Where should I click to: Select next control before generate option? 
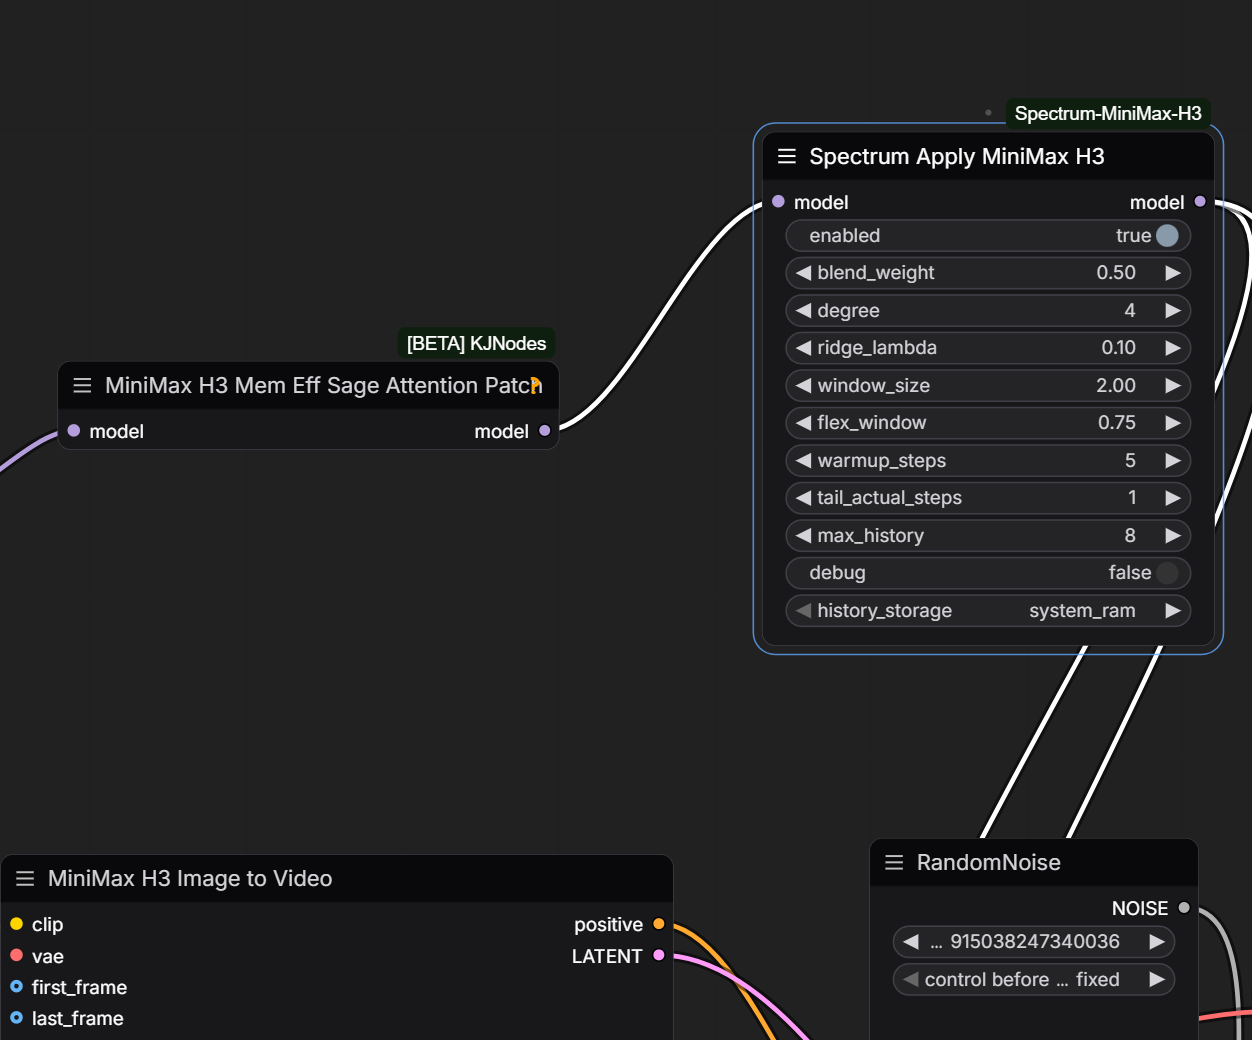coord(1157,979)
